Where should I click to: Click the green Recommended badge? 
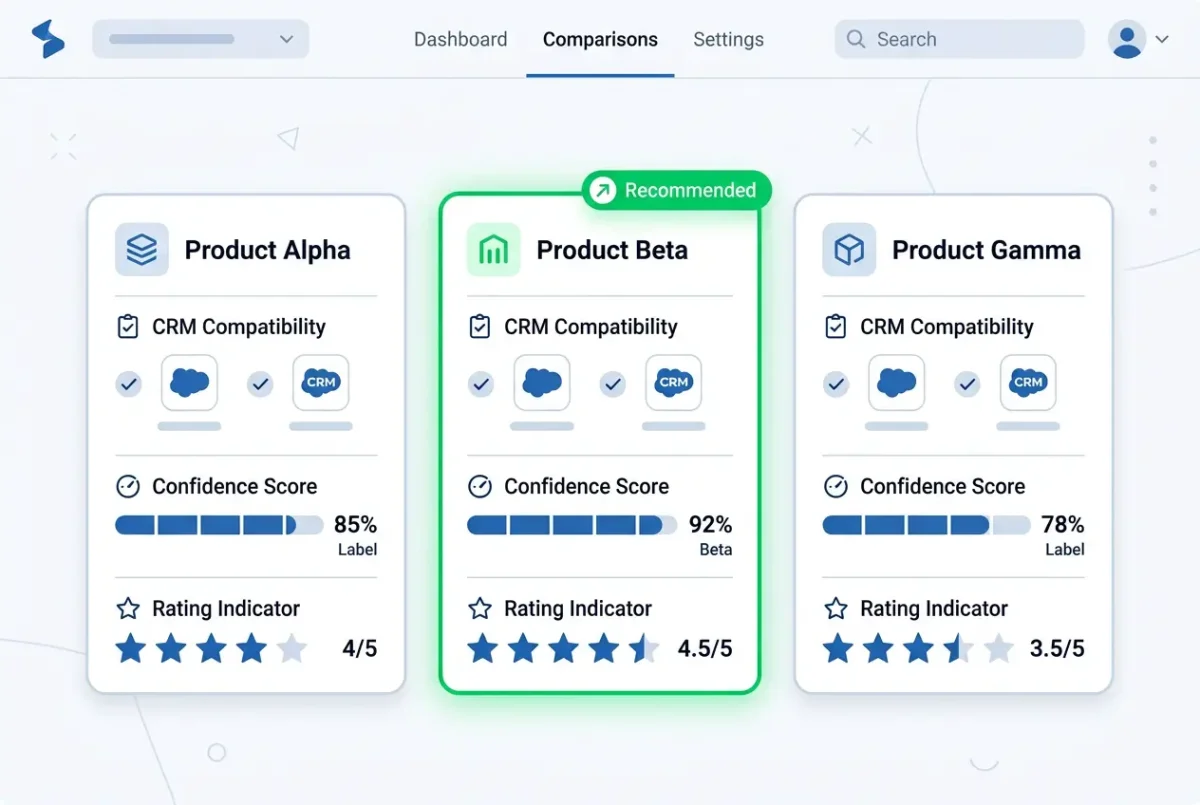click(x=677, y=190)
